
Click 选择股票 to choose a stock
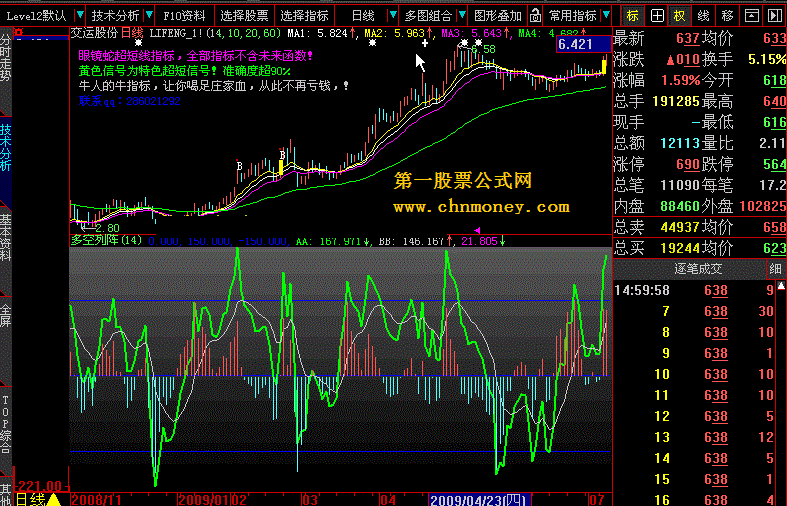[x=244, y=16]
